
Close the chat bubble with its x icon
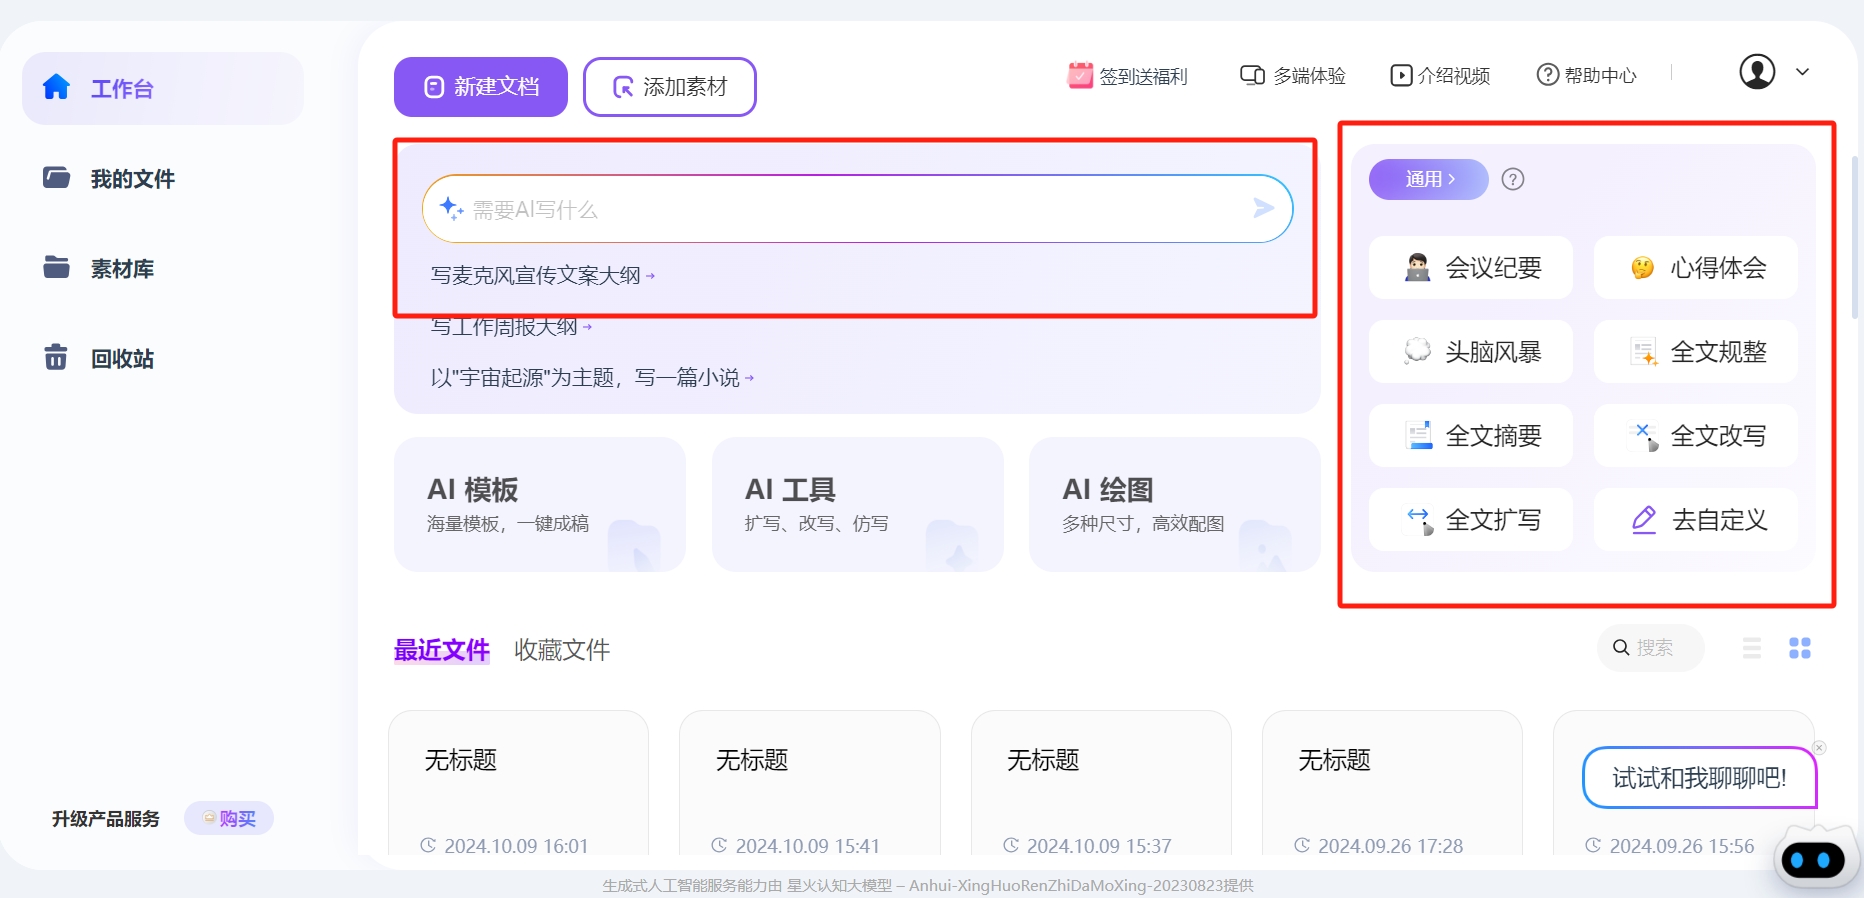[x=1820, y=747]
